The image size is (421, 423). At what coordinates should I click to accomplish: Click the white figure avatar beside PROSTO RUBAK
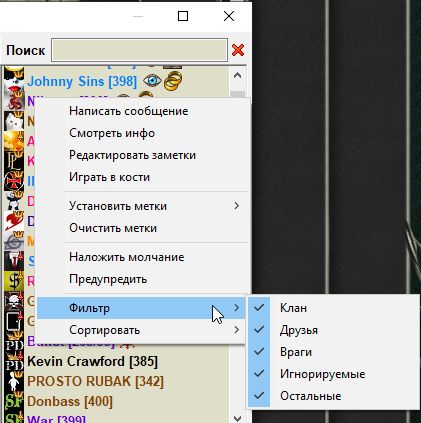tap(14, 381)
